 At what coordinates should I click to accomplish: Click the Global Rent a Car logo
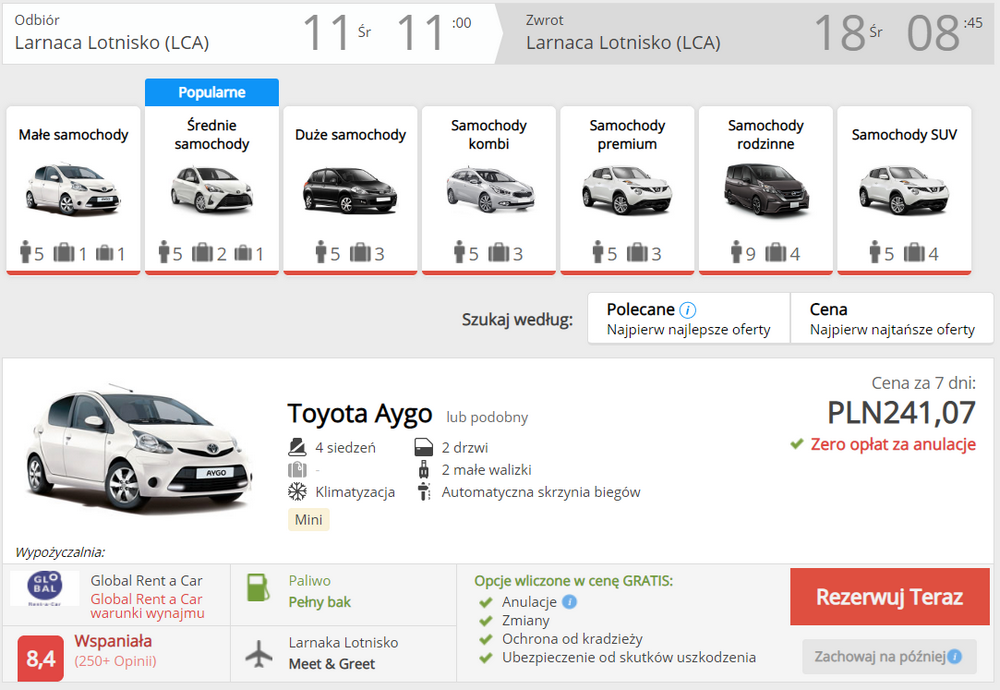[x=45, y=588]
